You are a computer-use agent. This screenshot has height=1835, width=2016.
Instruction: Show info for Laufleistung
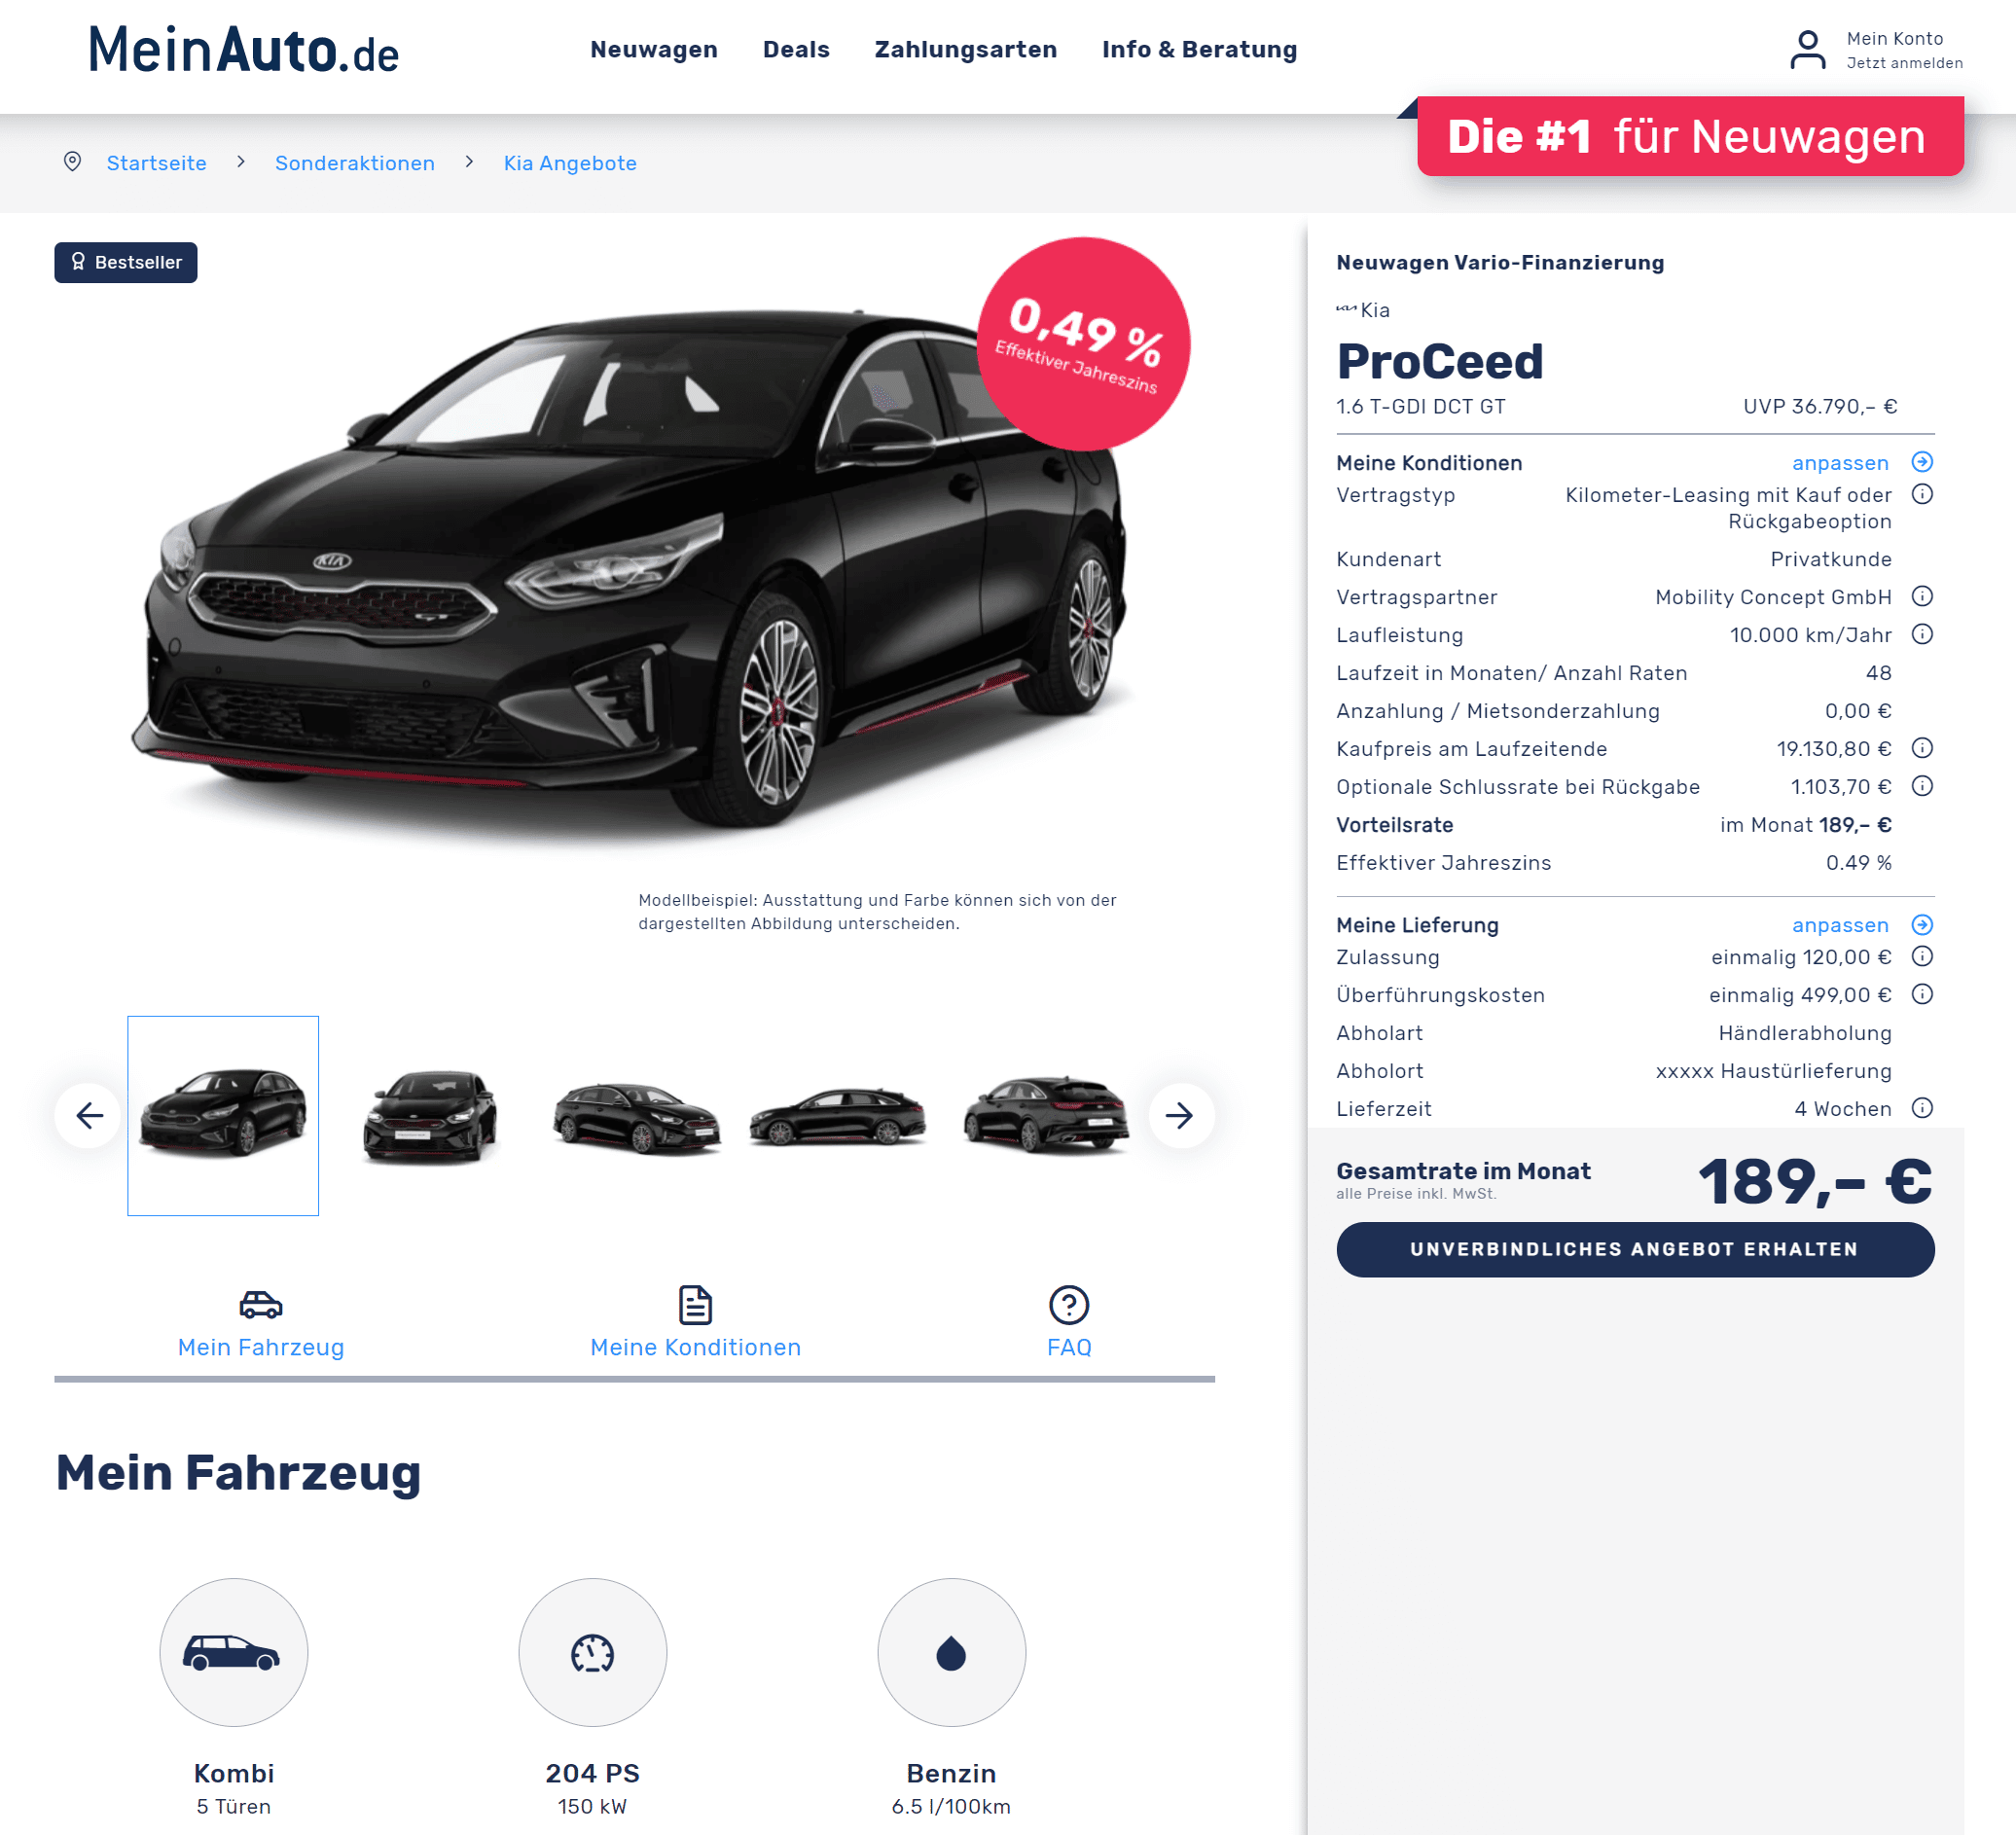tap(1922, 634)
